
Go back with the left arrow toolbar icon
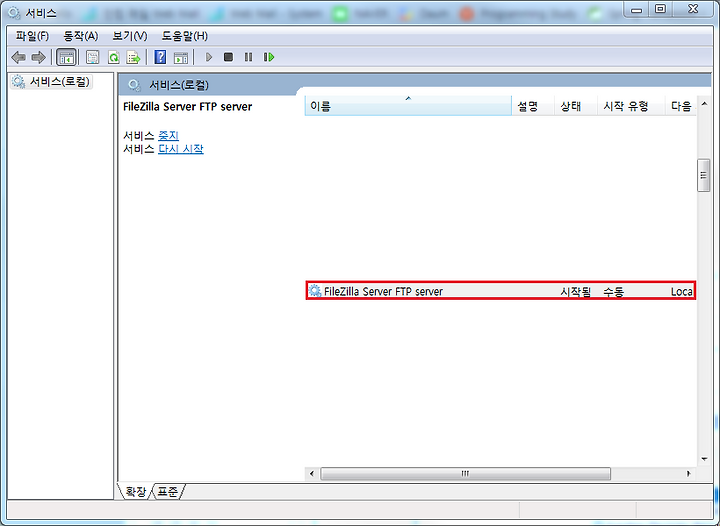(18, 57)
